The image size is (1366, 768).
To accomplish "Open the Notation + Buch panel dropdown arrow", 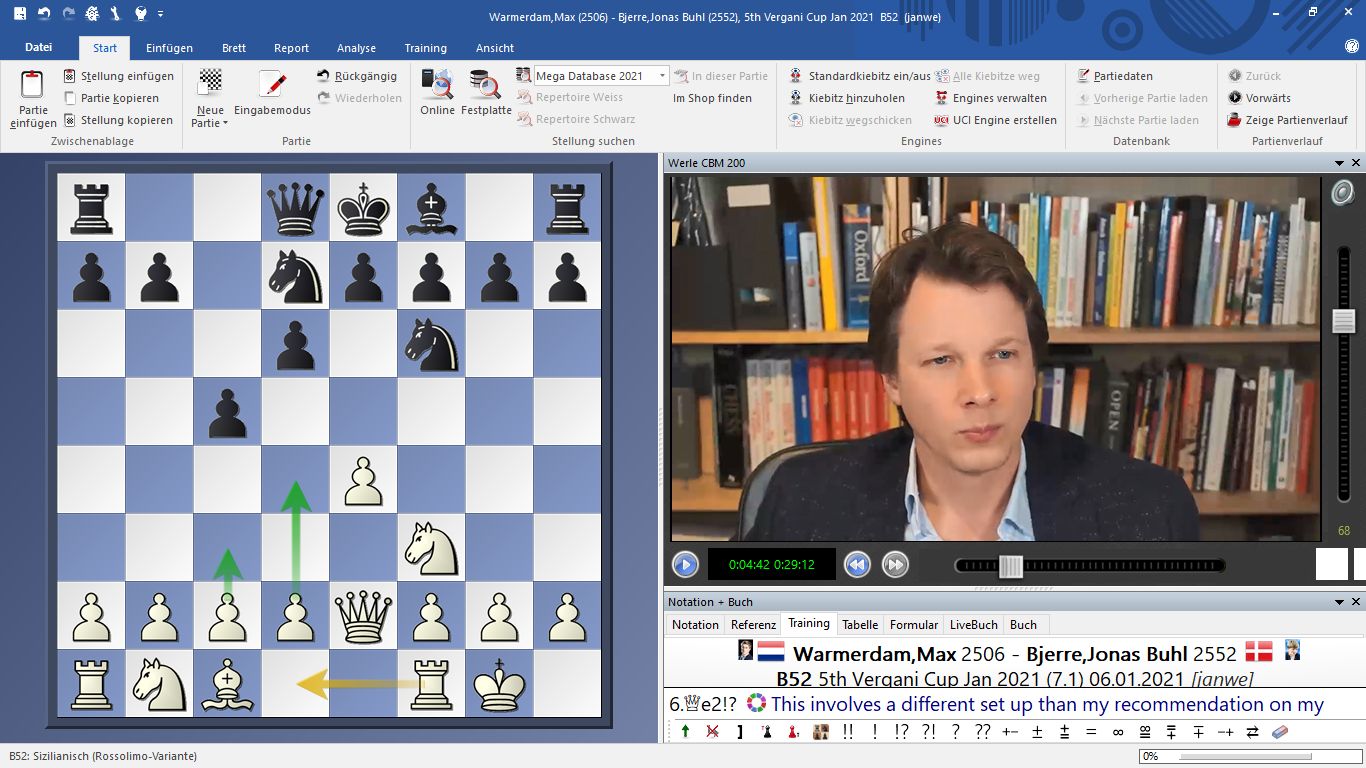I will tap(1340, 602).
